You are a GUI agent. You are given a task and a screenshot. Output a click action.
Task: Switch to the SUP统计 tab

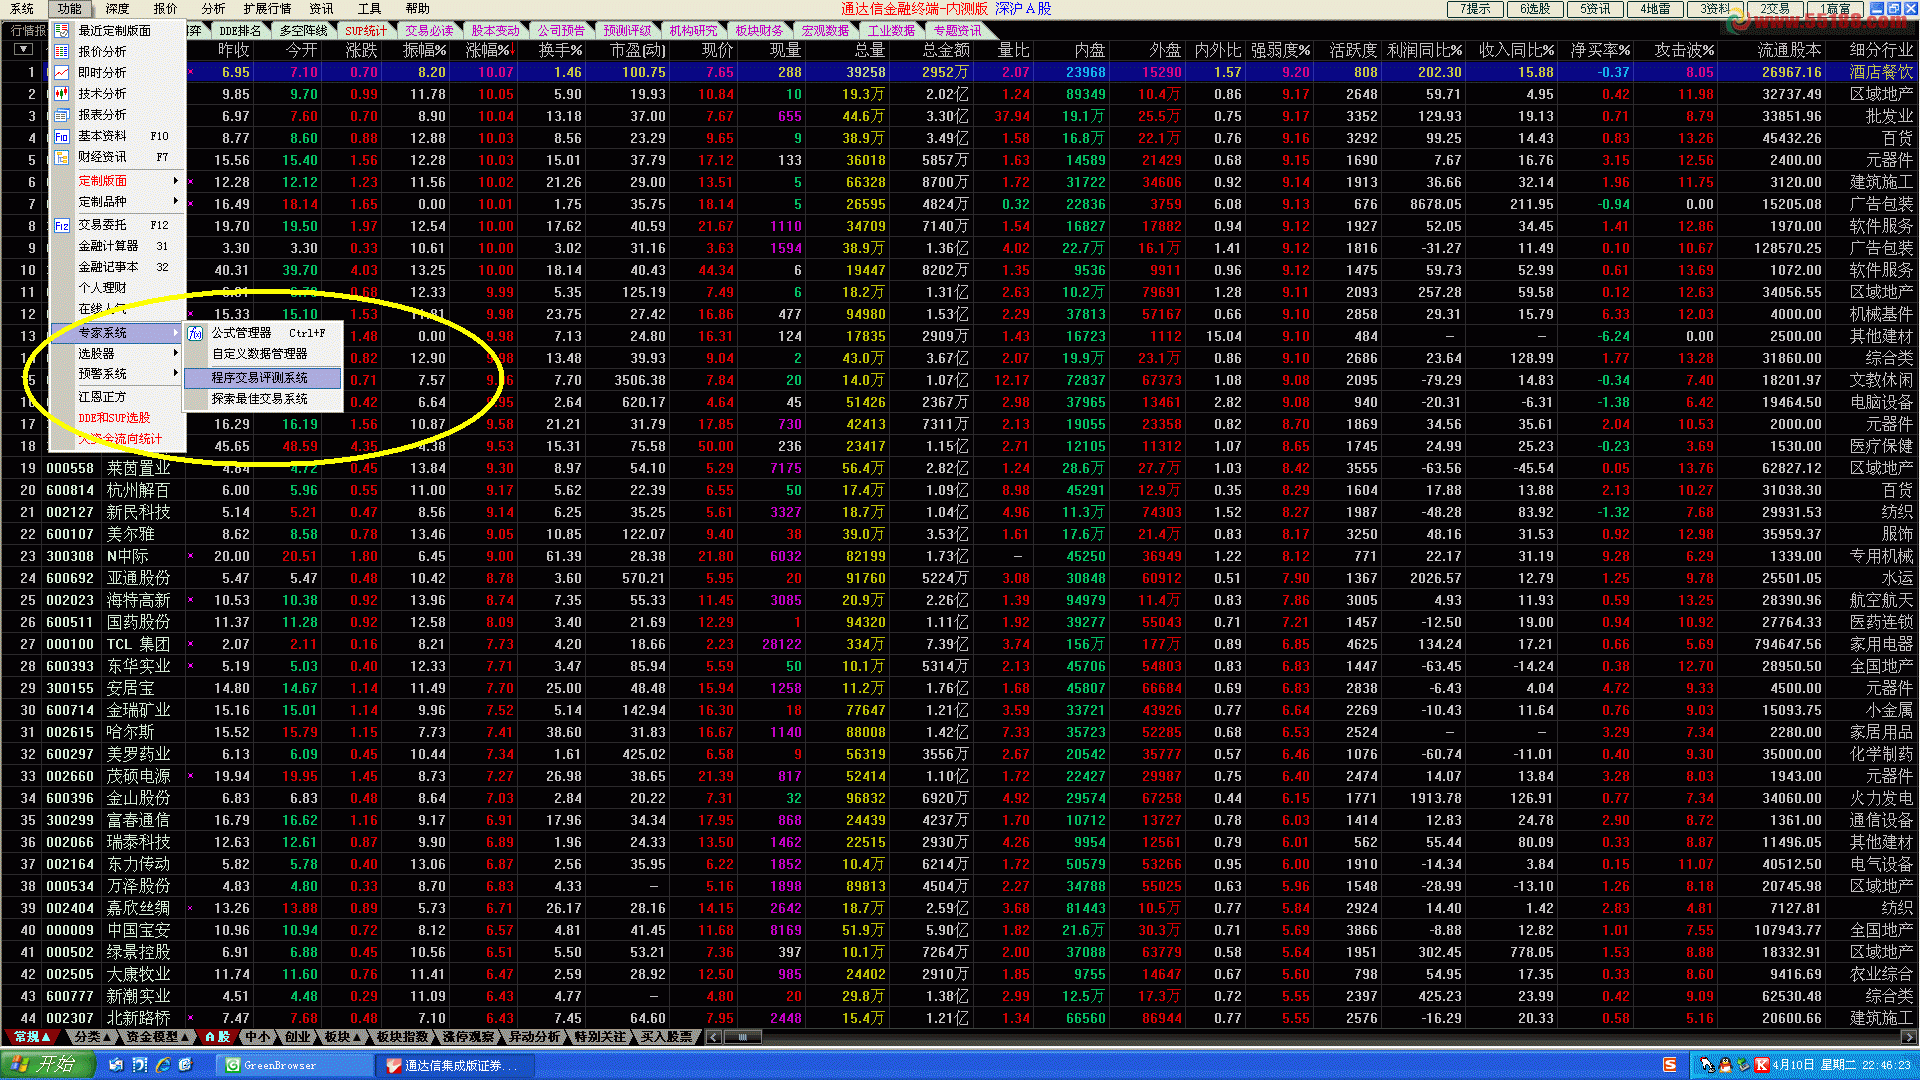tap(366, 30)
